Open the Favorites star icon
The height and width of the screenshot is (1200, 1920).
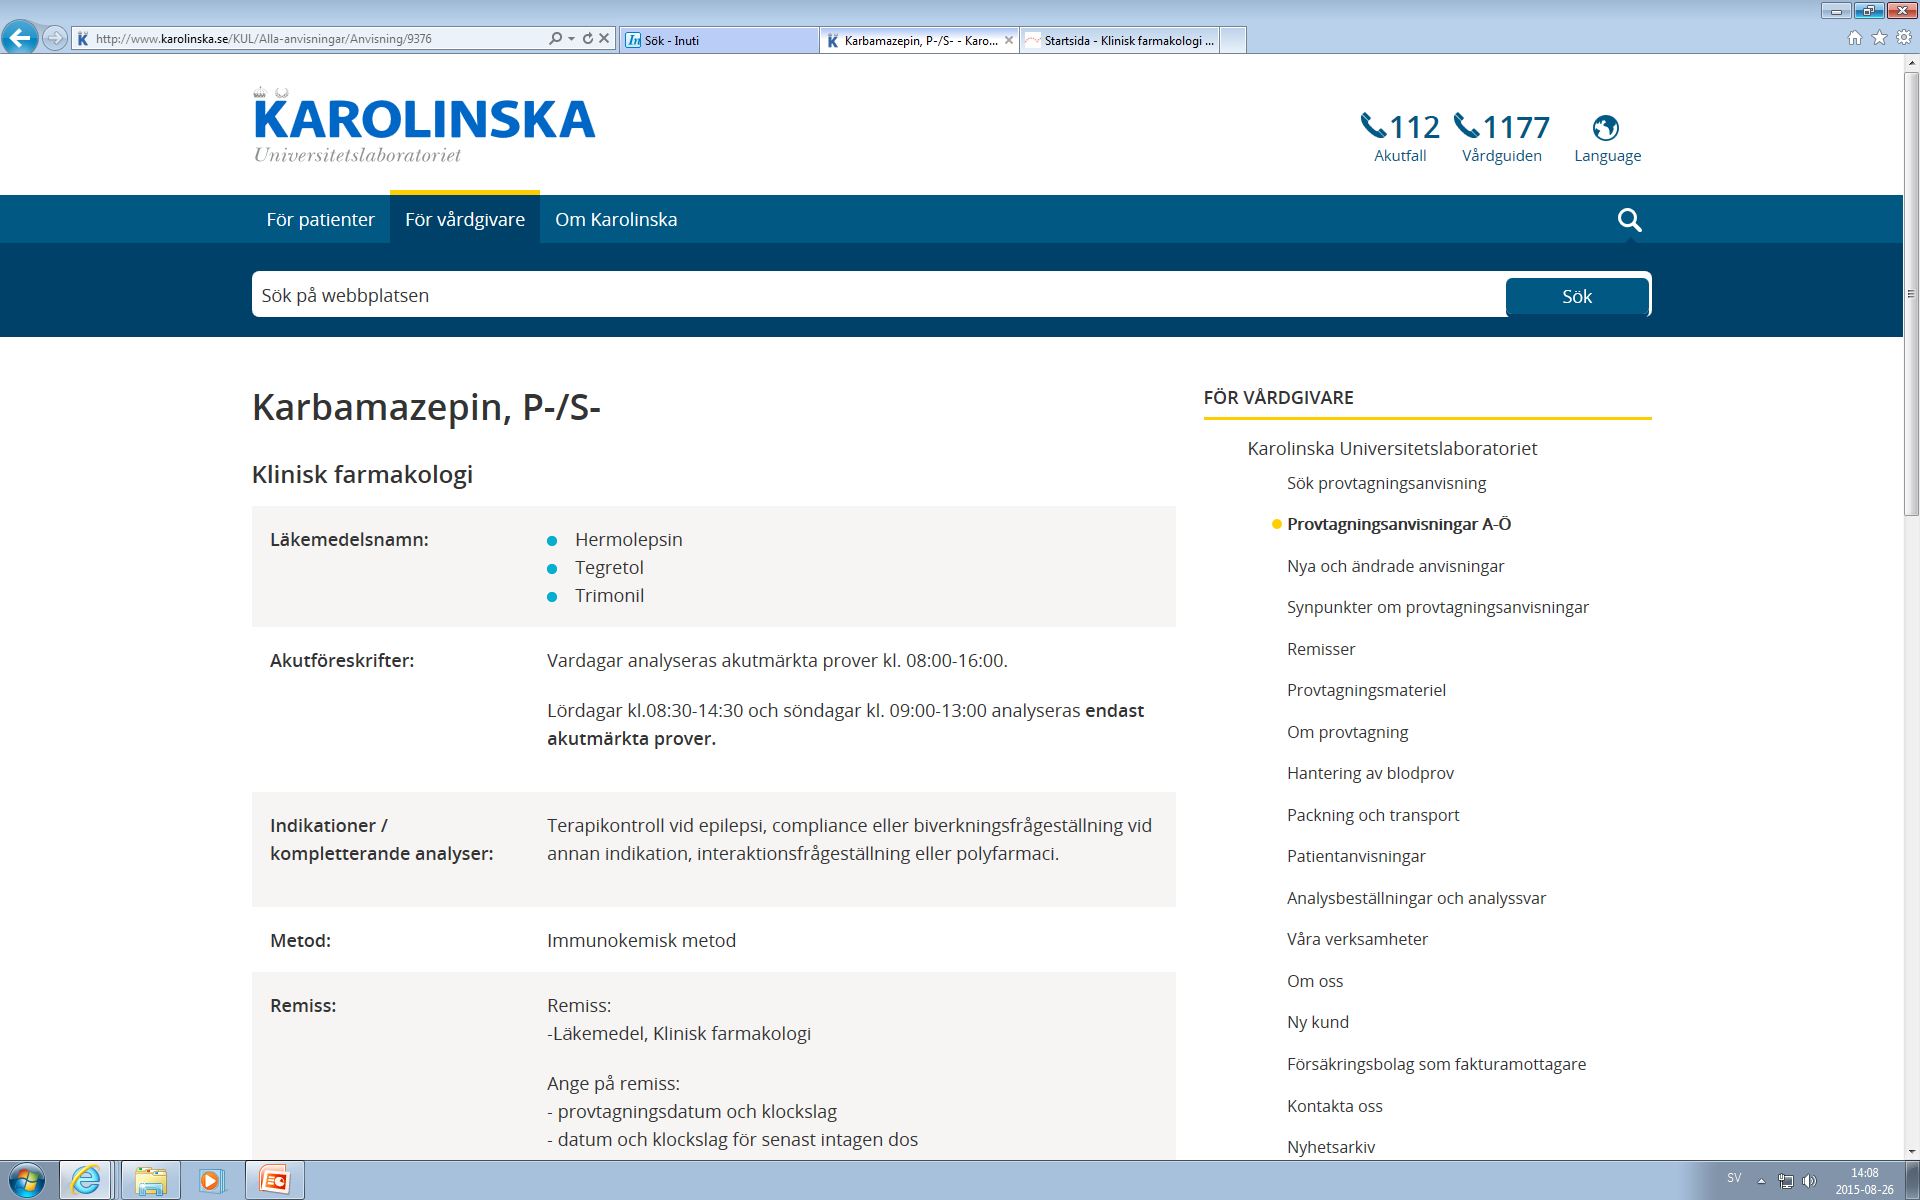1879,38
